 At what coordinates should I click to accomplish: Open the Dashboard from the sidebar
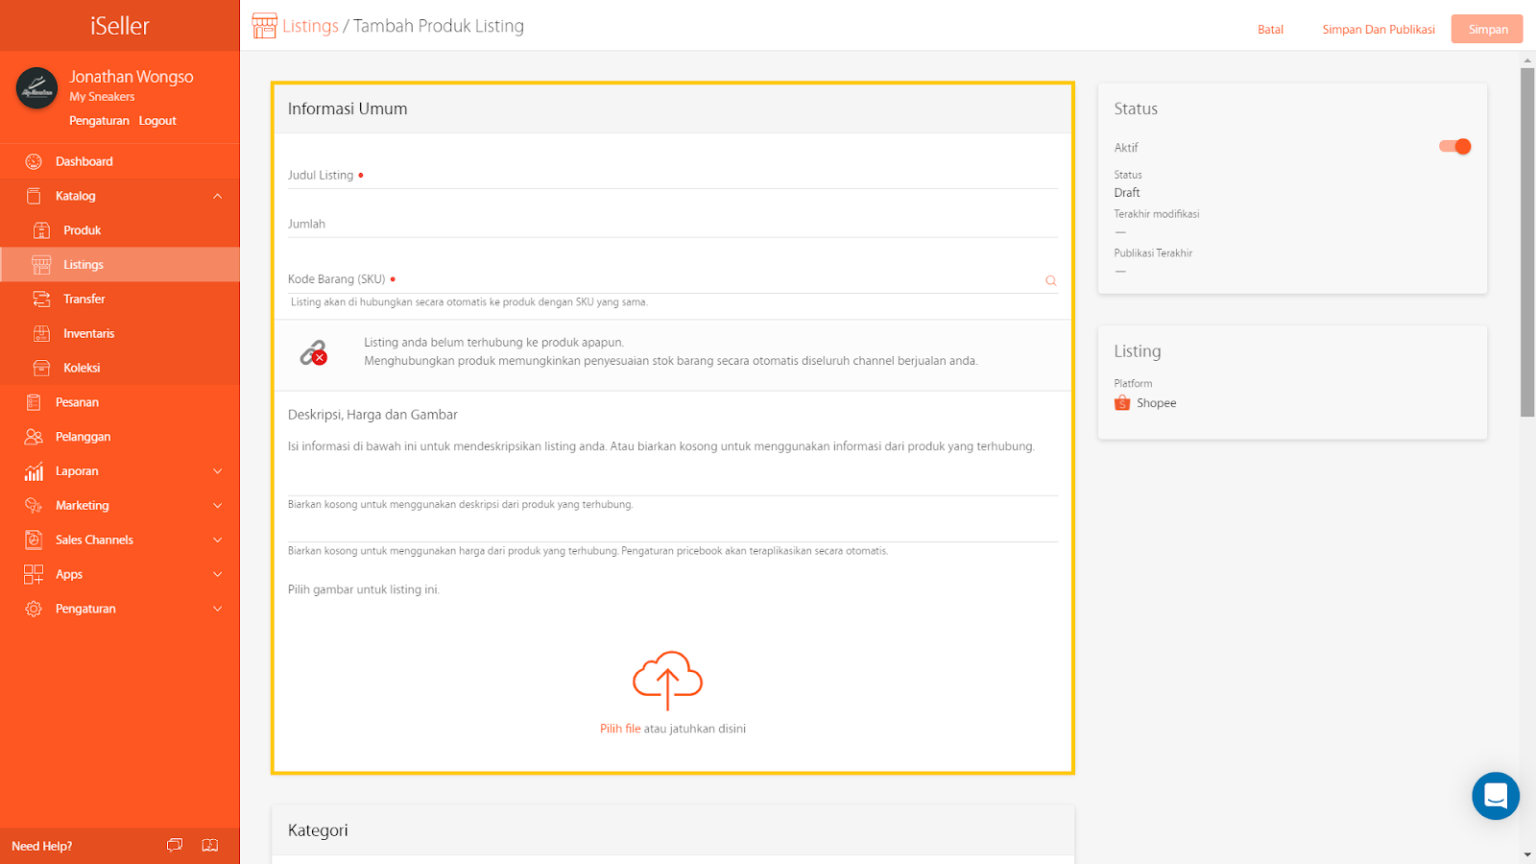tap(84, 161)
